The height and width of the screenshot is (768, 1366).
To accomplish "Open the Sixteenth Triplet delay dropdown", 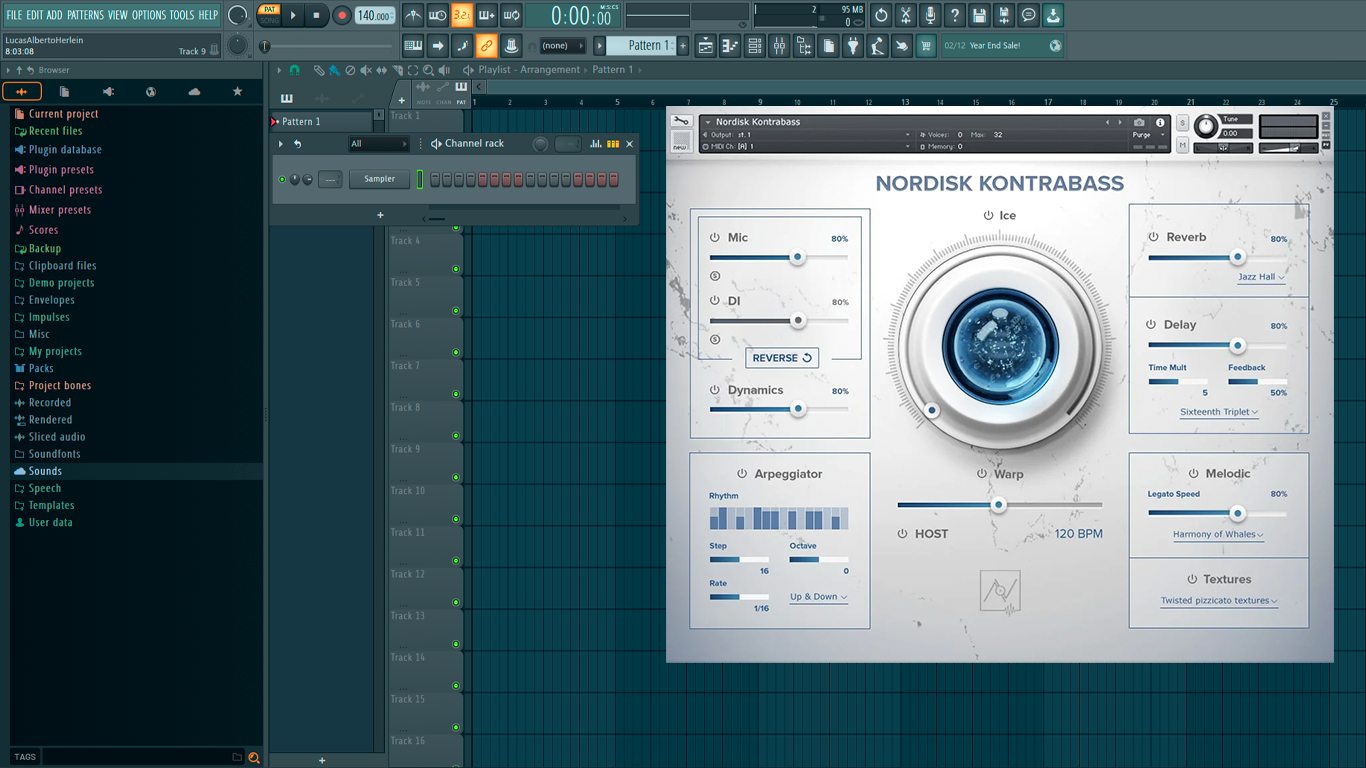I will tap(1219, 412).
